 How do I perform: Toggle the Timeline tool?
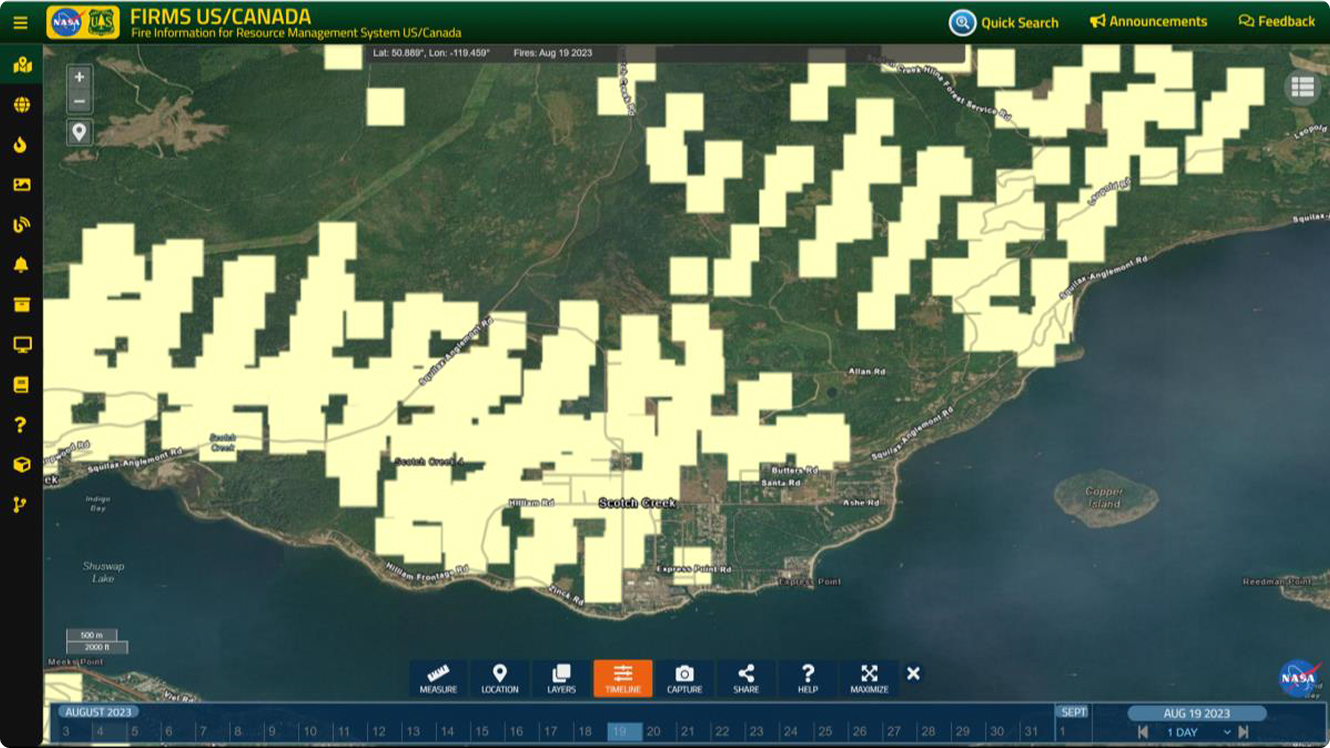(x=623, y=679)
